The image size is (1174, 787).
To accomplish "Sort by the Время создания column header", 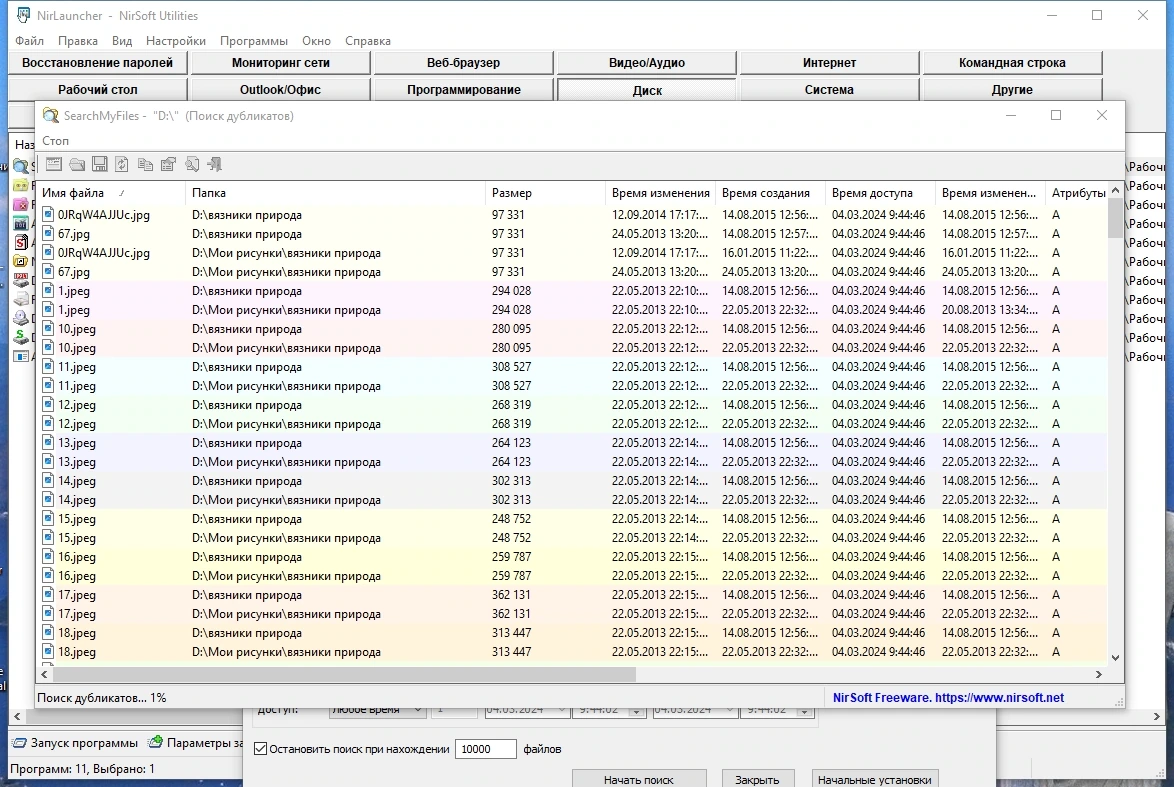I will click(x=770, y=192).
